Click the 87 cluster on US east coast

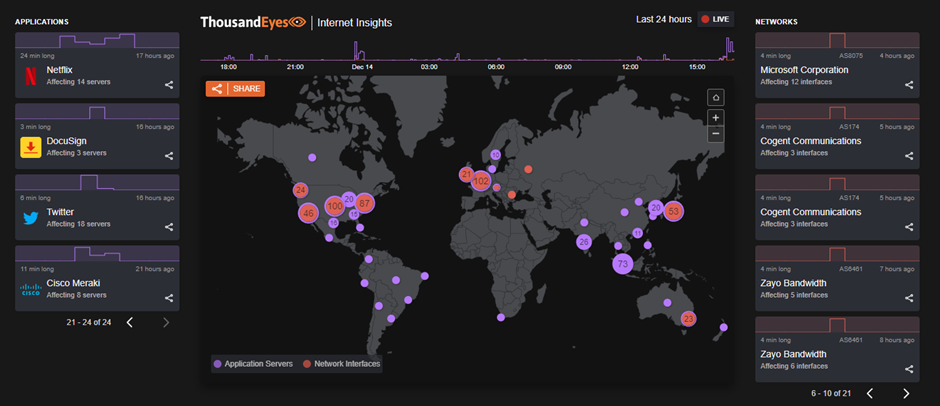point(364,203)
